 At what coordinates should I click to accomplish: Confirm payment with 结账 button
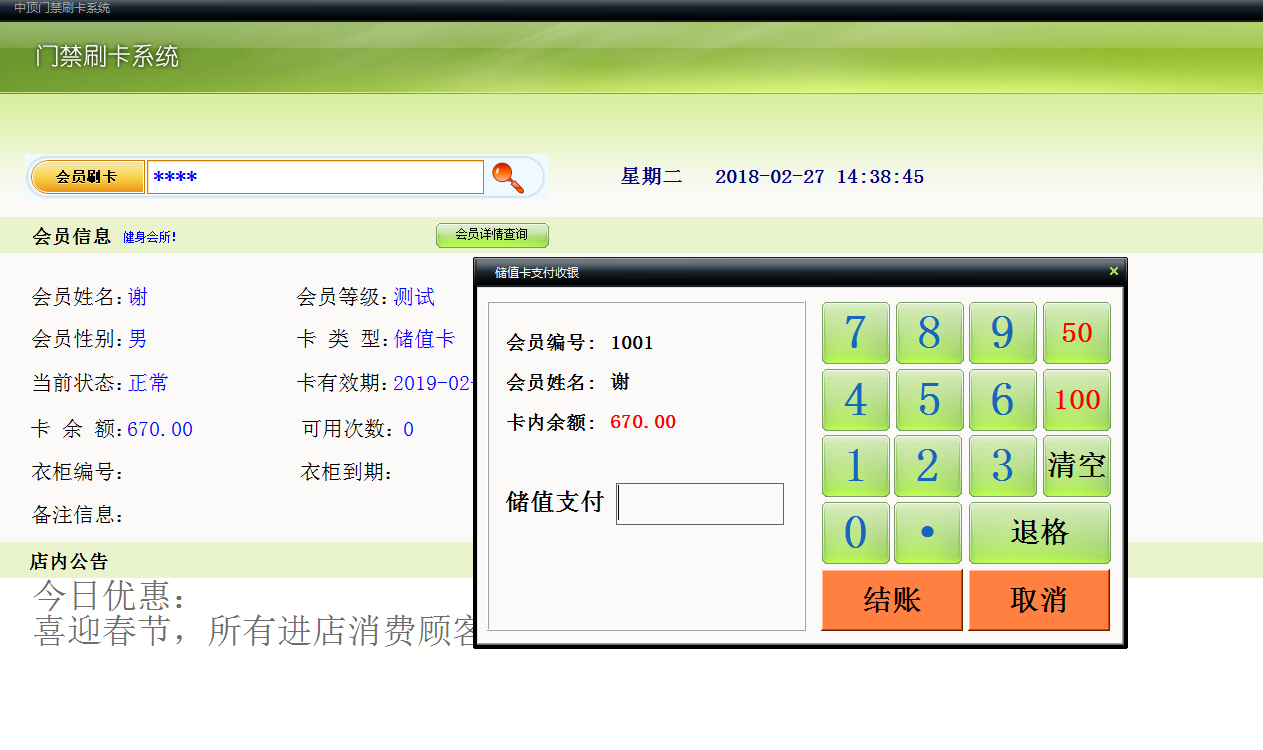coord(891,600)
